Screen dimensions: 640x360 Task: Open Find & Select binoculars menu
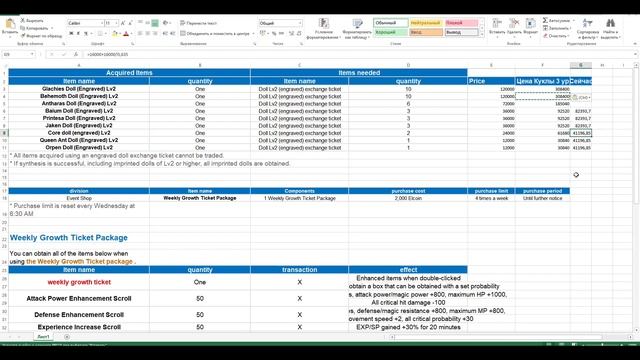click(x=610, y=29)
